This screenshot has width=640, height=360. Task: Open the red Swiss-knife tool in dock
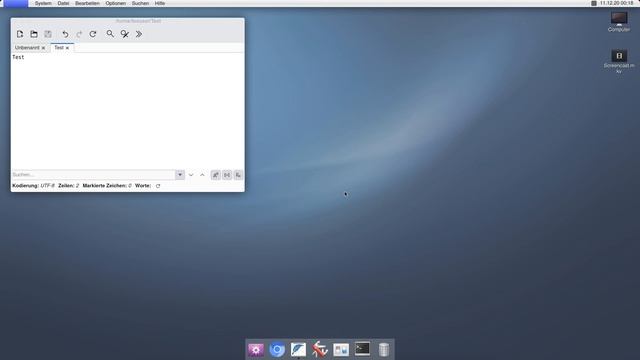320,350
